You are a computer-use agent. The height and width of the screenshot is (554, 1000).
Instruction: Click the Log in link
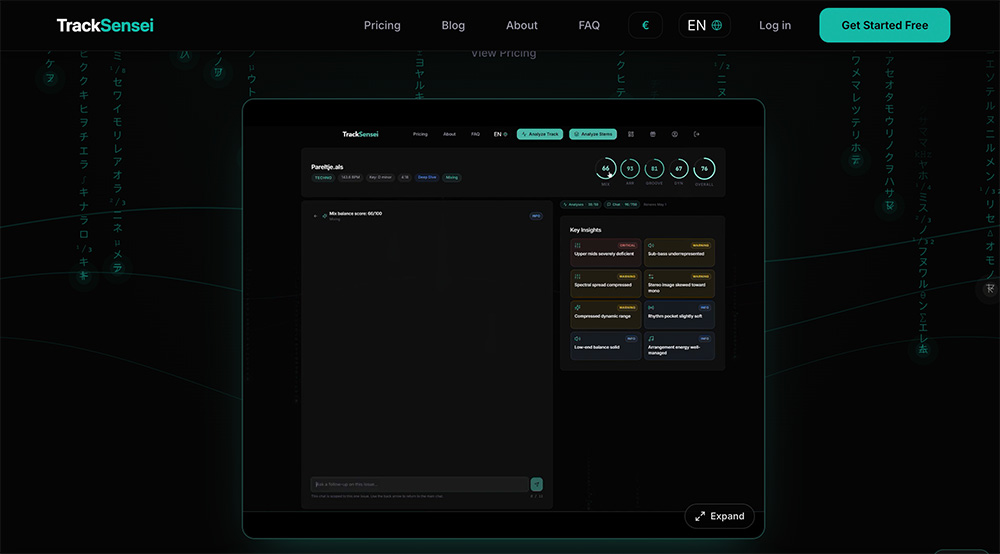tap(775, 26)
